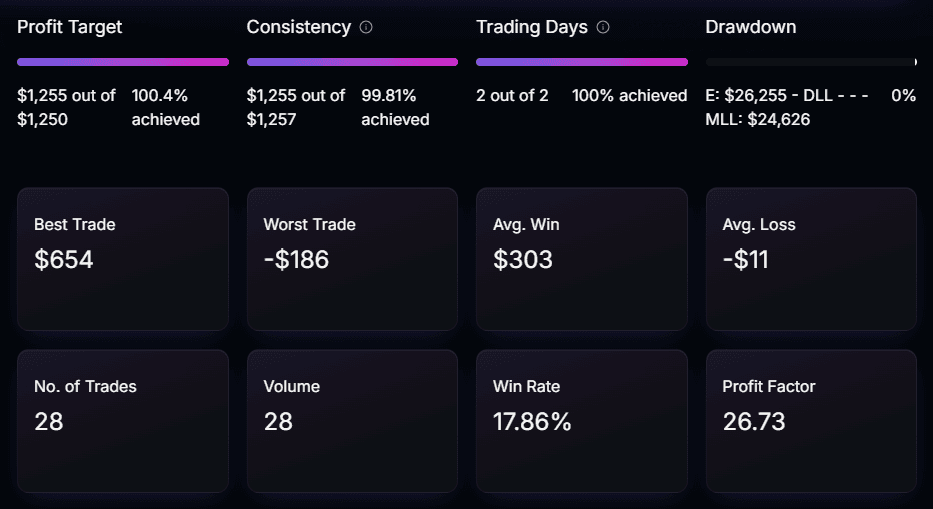Click the Profit Target heading
This screenshot has height=509, width=933.
[x=70, y=27]
